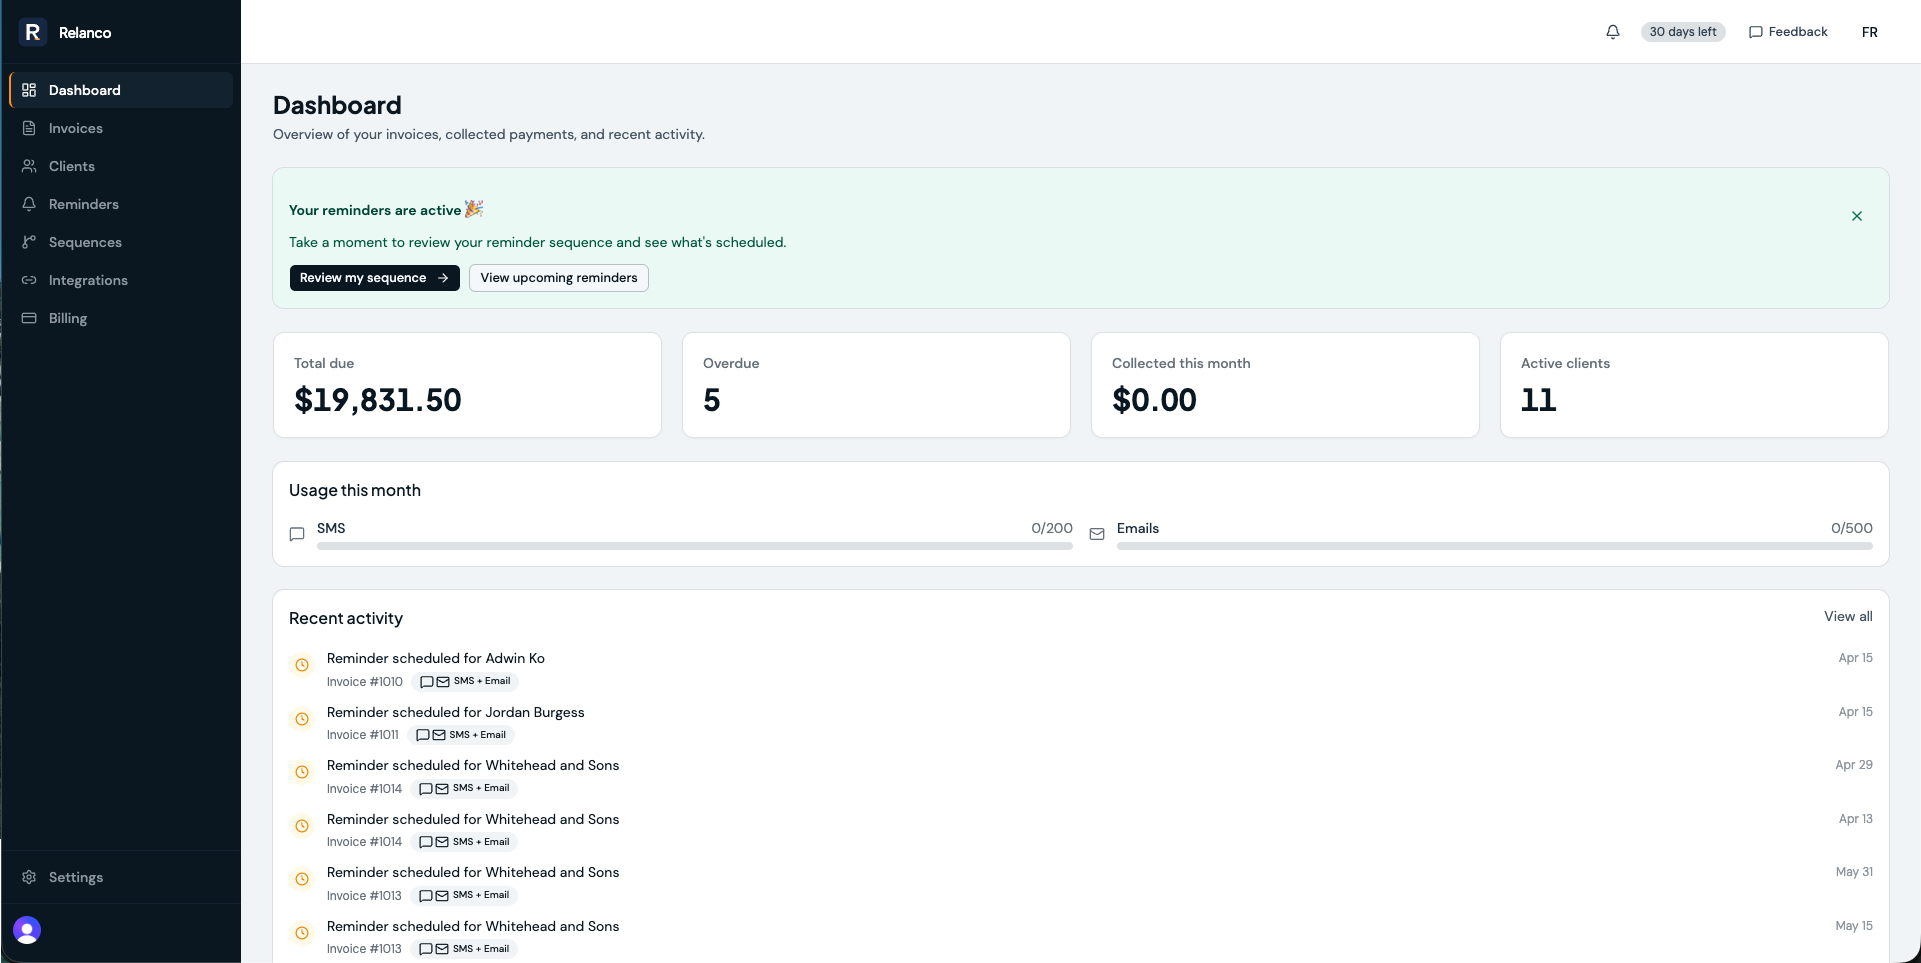Screen dimensions: 1921x963
Task: Dismiss the reminders active banner
Action: coord(1857,216)
